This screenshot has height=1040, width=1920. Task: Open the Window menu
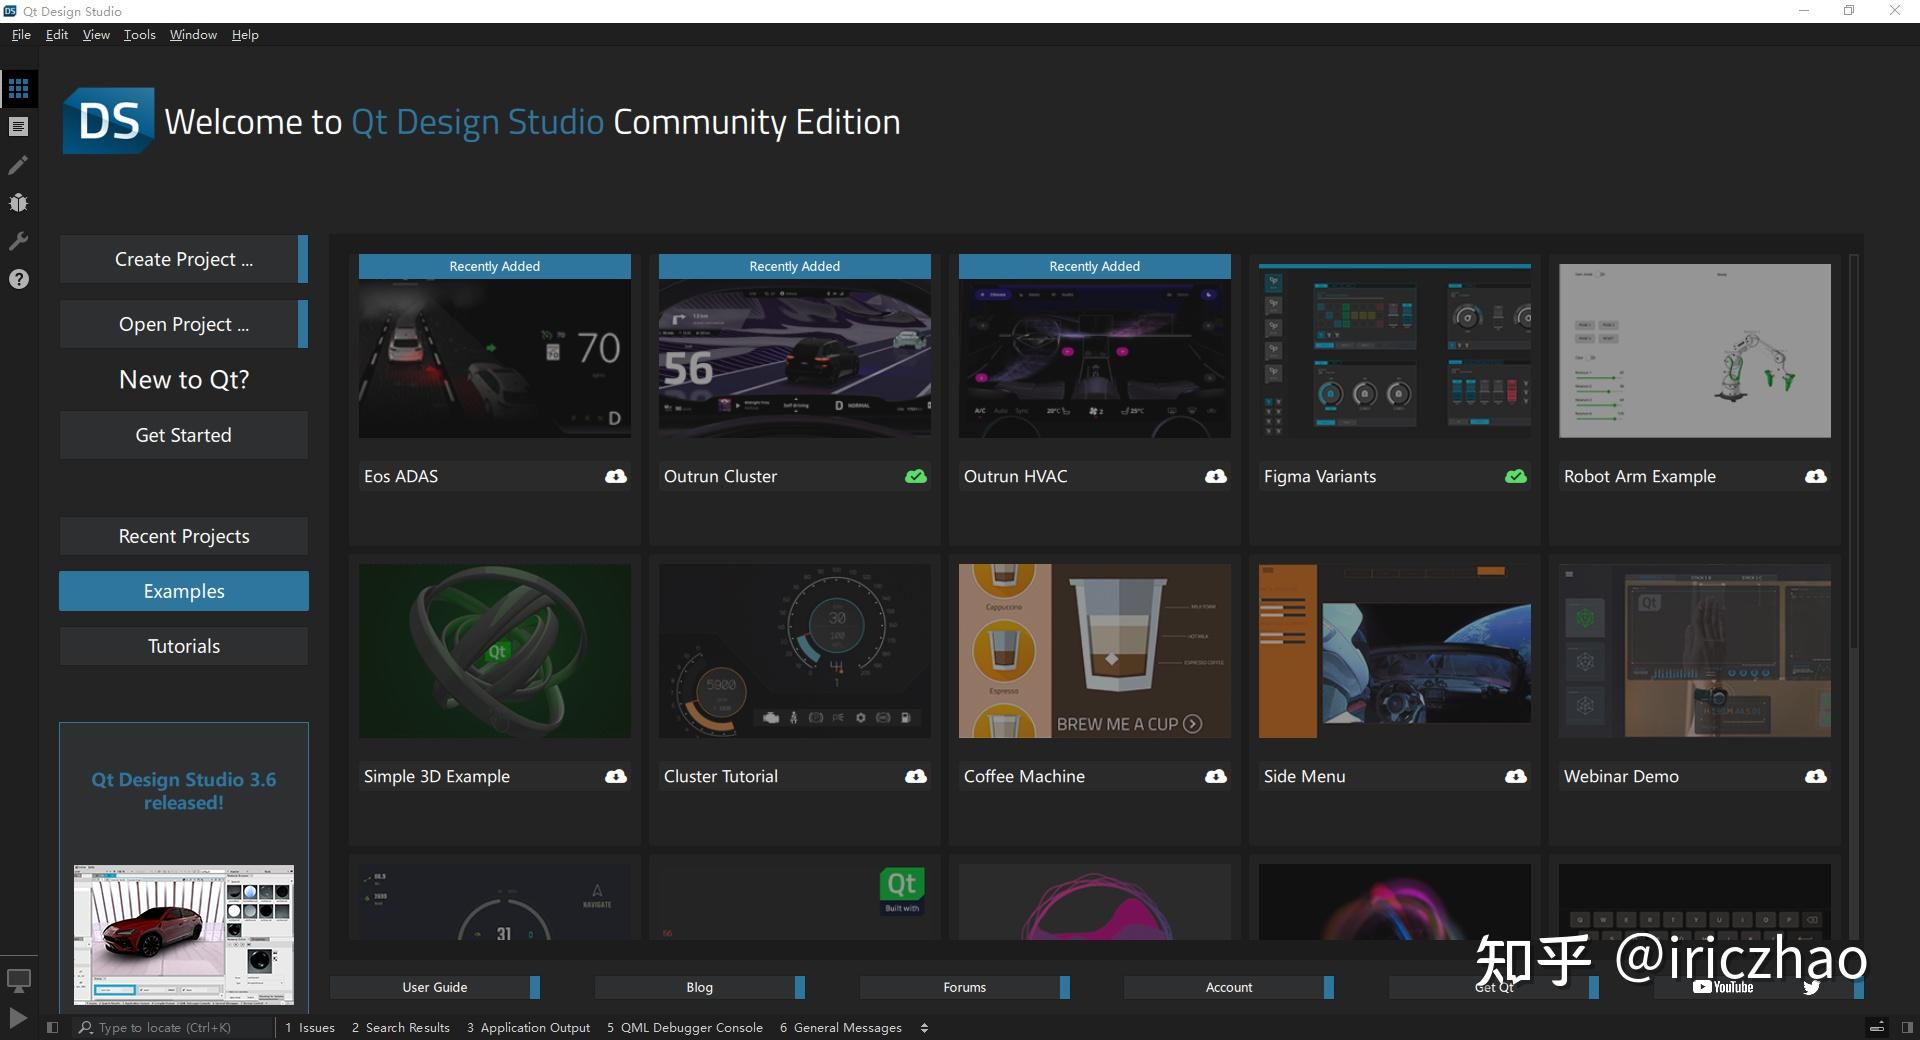pos(193,34)
